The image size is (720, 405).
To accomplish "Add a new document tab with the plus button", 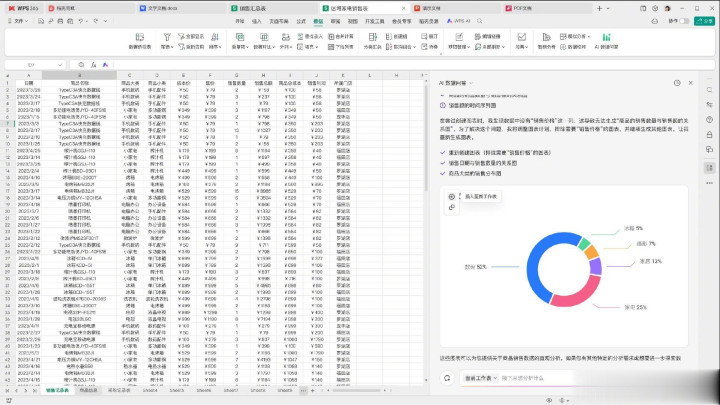I will coord(599,8).
